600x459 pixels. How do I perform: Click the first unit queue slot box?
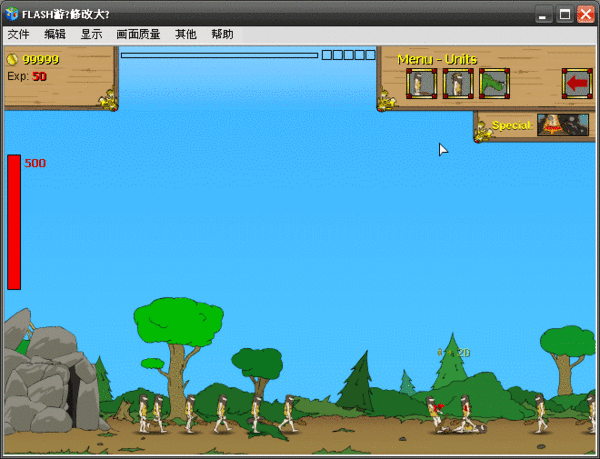(x=326, y=55)
